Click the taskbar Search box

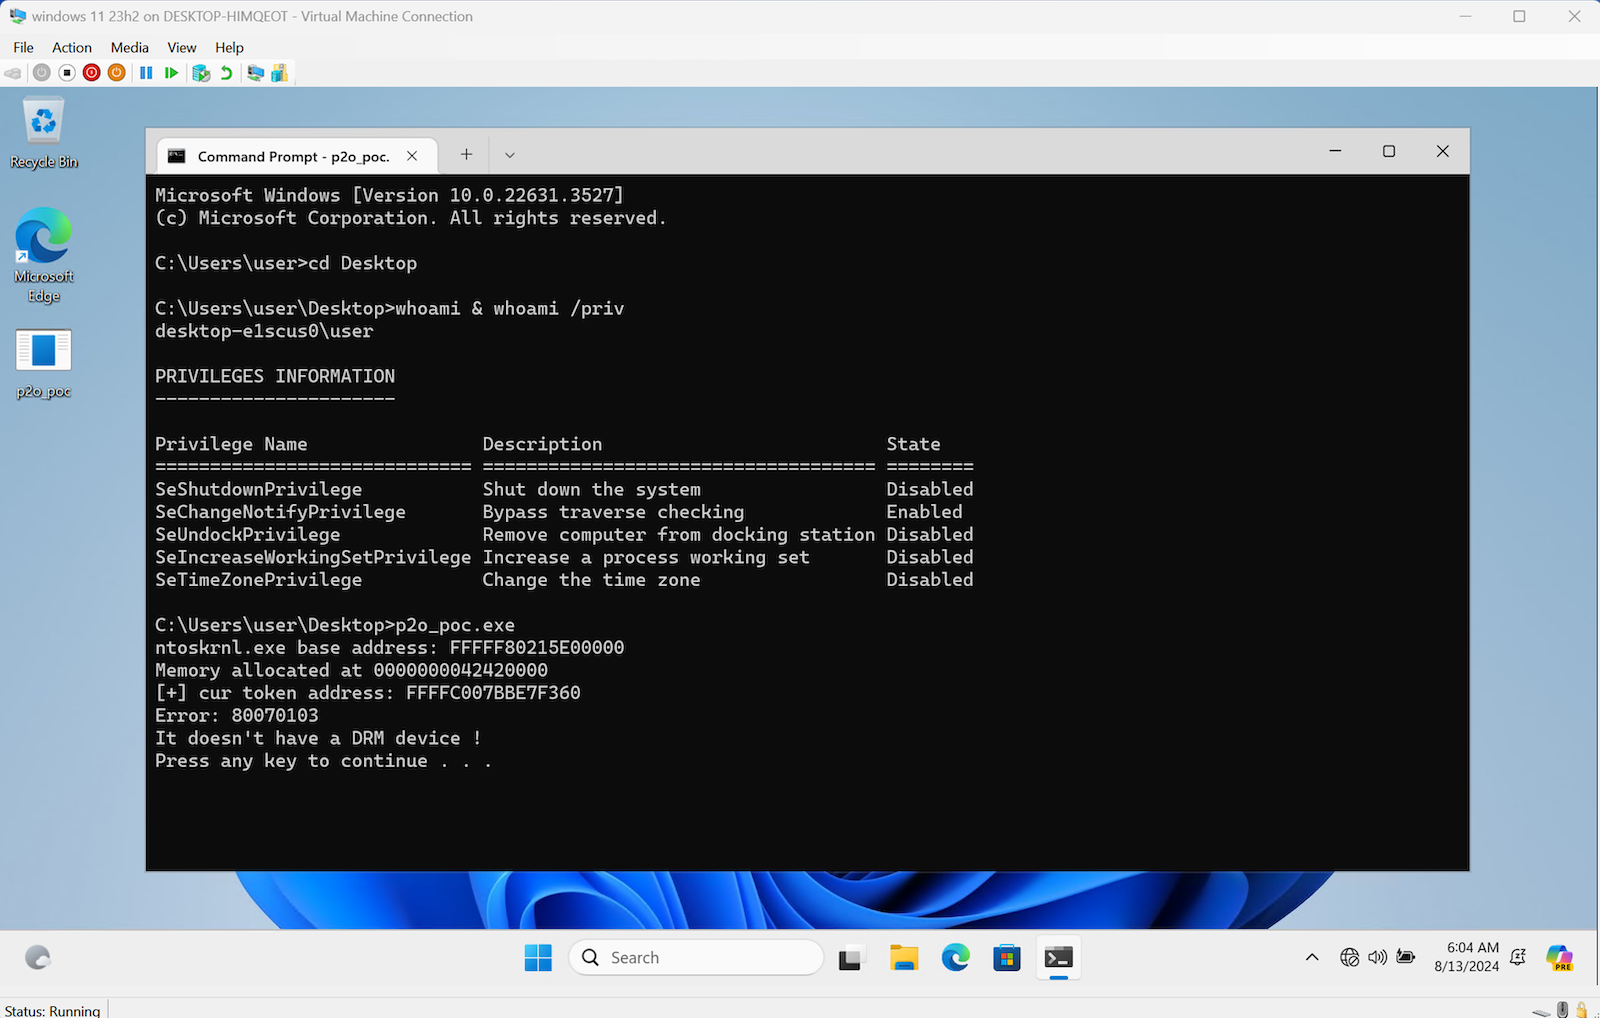click(696, 958)
